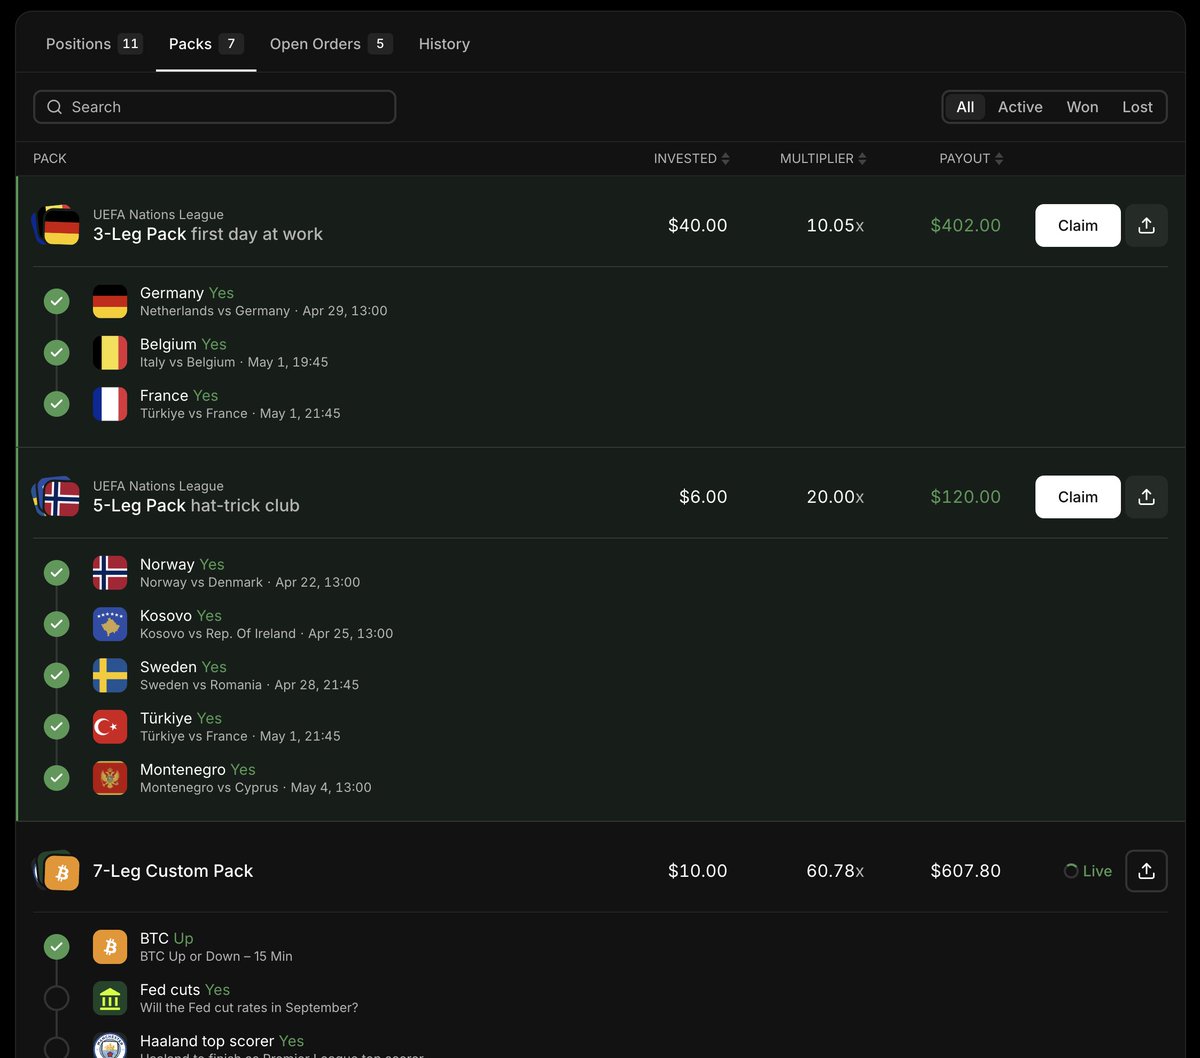This screenshot has height=1058, width=1200.
Task: Click the search magnifier icon
Action: click(x=55, y=107)
